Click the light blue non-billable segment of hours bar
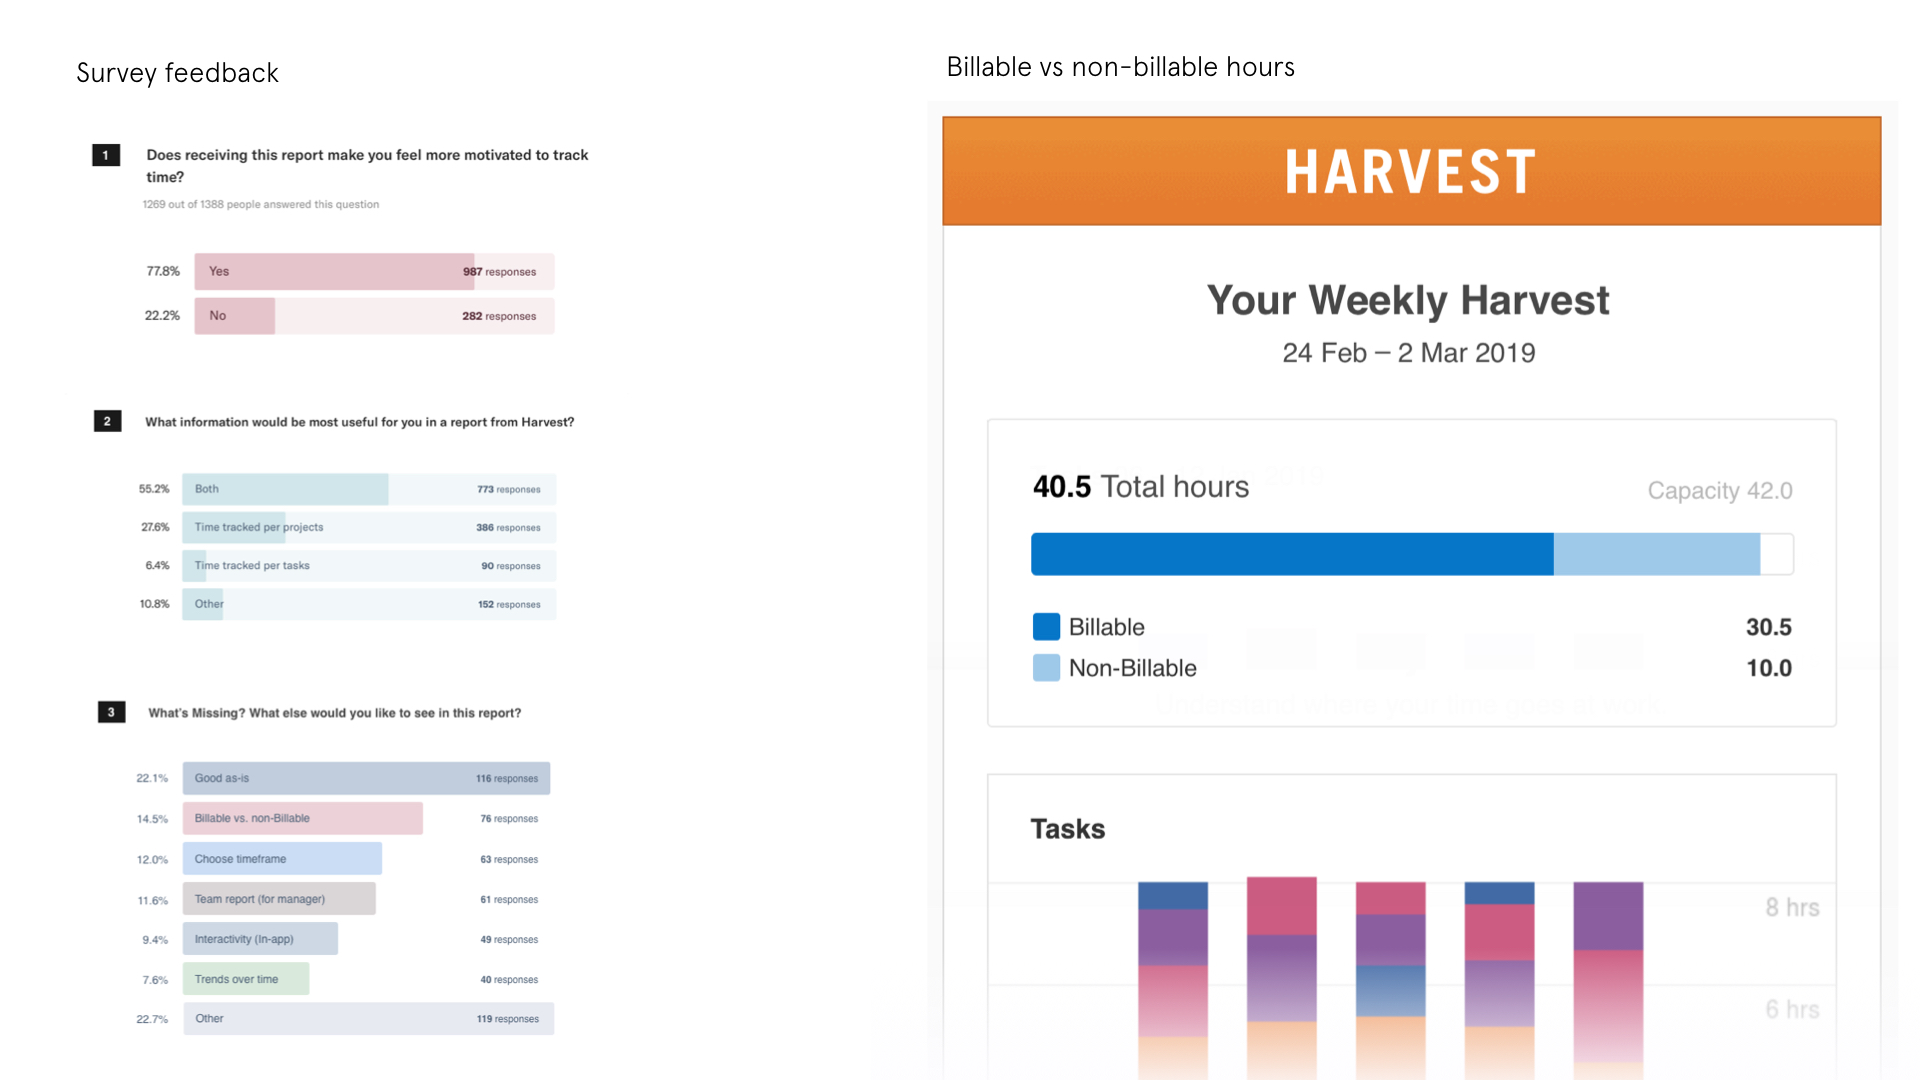The width and height of the screenshot is (1920, 1080). tap(1657, 554)
